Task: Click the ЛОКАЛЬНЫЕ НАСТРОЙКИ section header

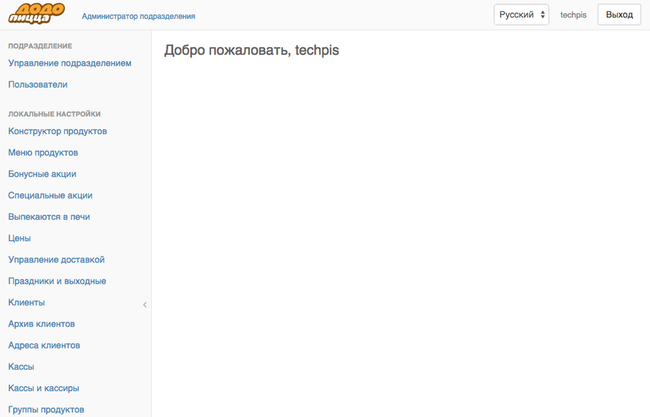Action: click(x=54, y=114)
